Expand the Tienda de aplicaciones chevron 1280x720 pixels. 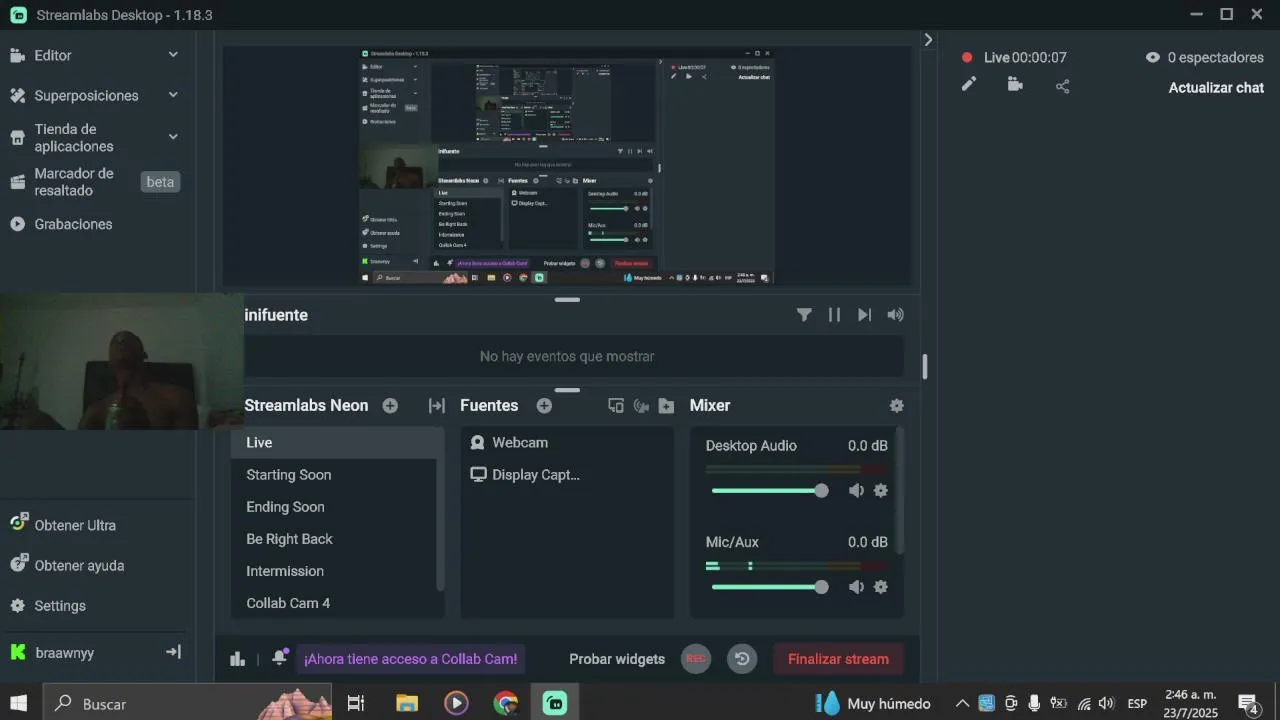[x=173, y=137]
